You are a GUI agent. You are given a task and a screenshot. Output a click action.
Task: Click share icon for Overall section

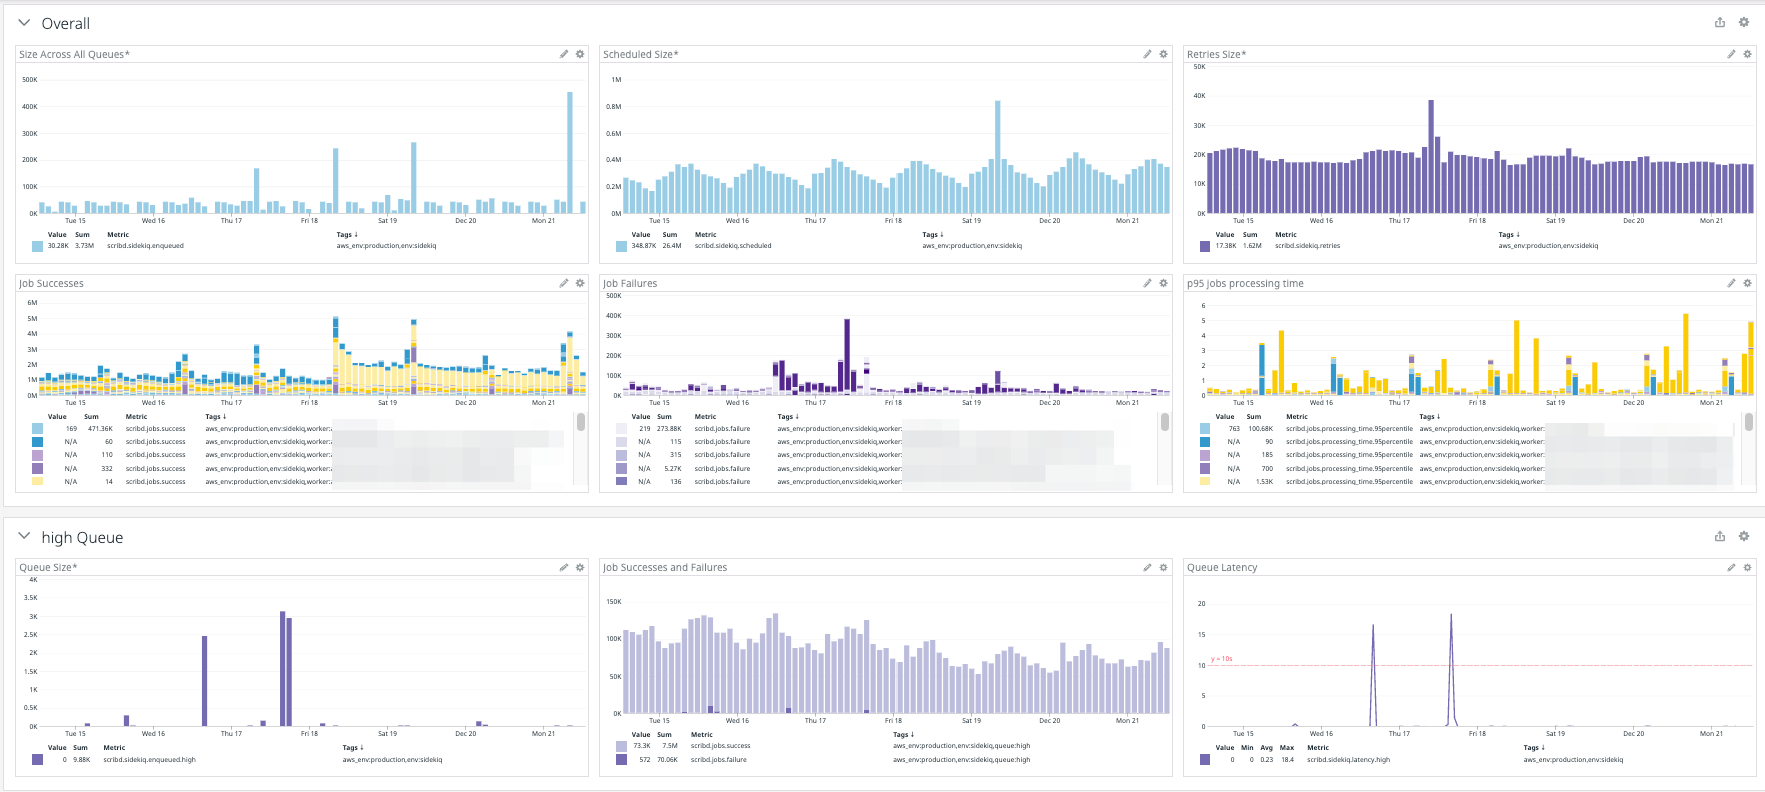(1720, 22)
